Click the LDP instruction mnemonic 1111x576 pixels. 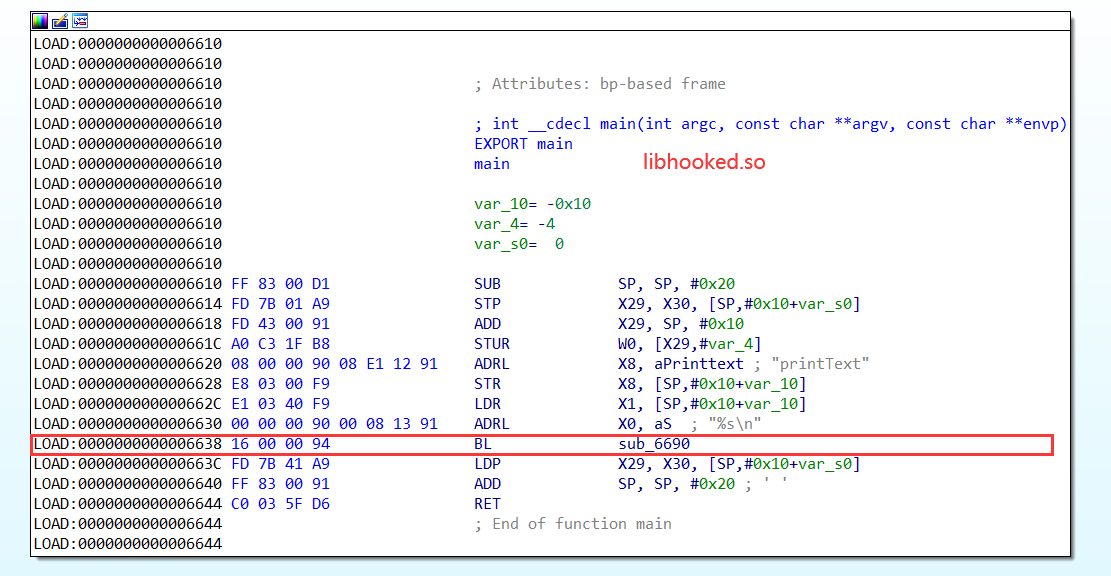[x=487, y=464]
